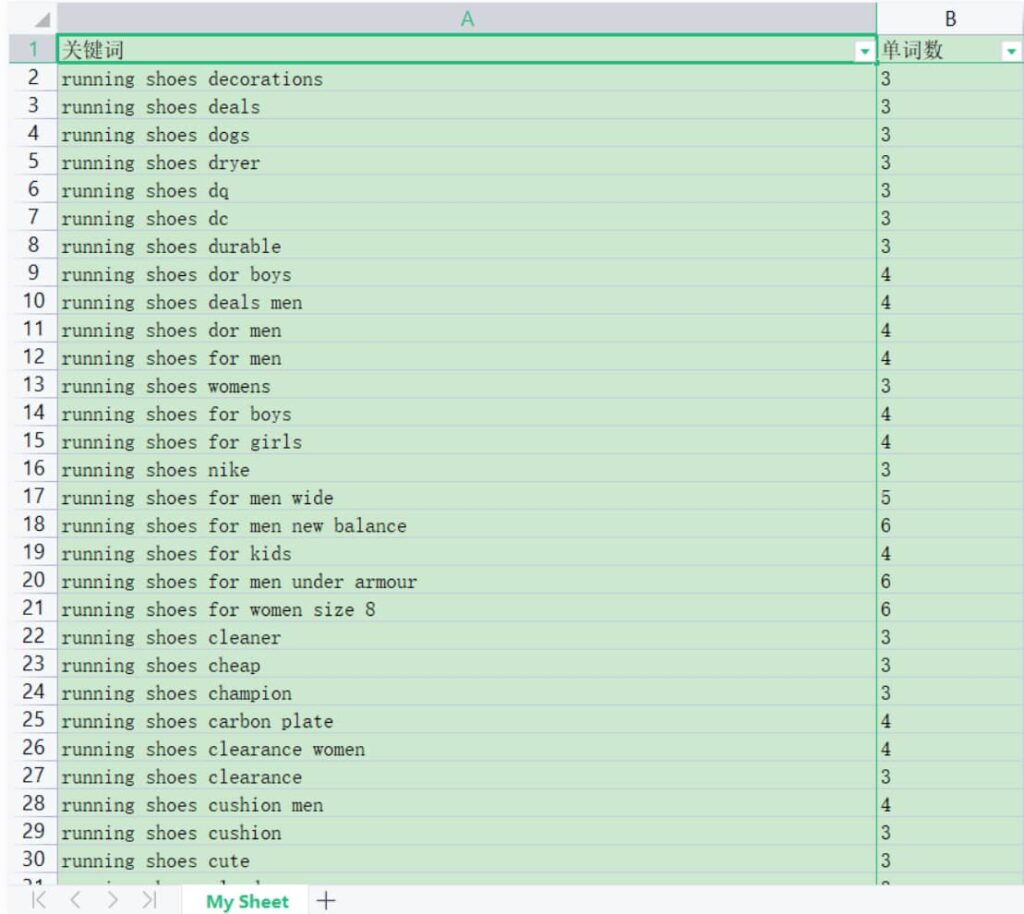Click cell 'running shoes carbon plate'
1024x914 pixels.
pos(197,721)
